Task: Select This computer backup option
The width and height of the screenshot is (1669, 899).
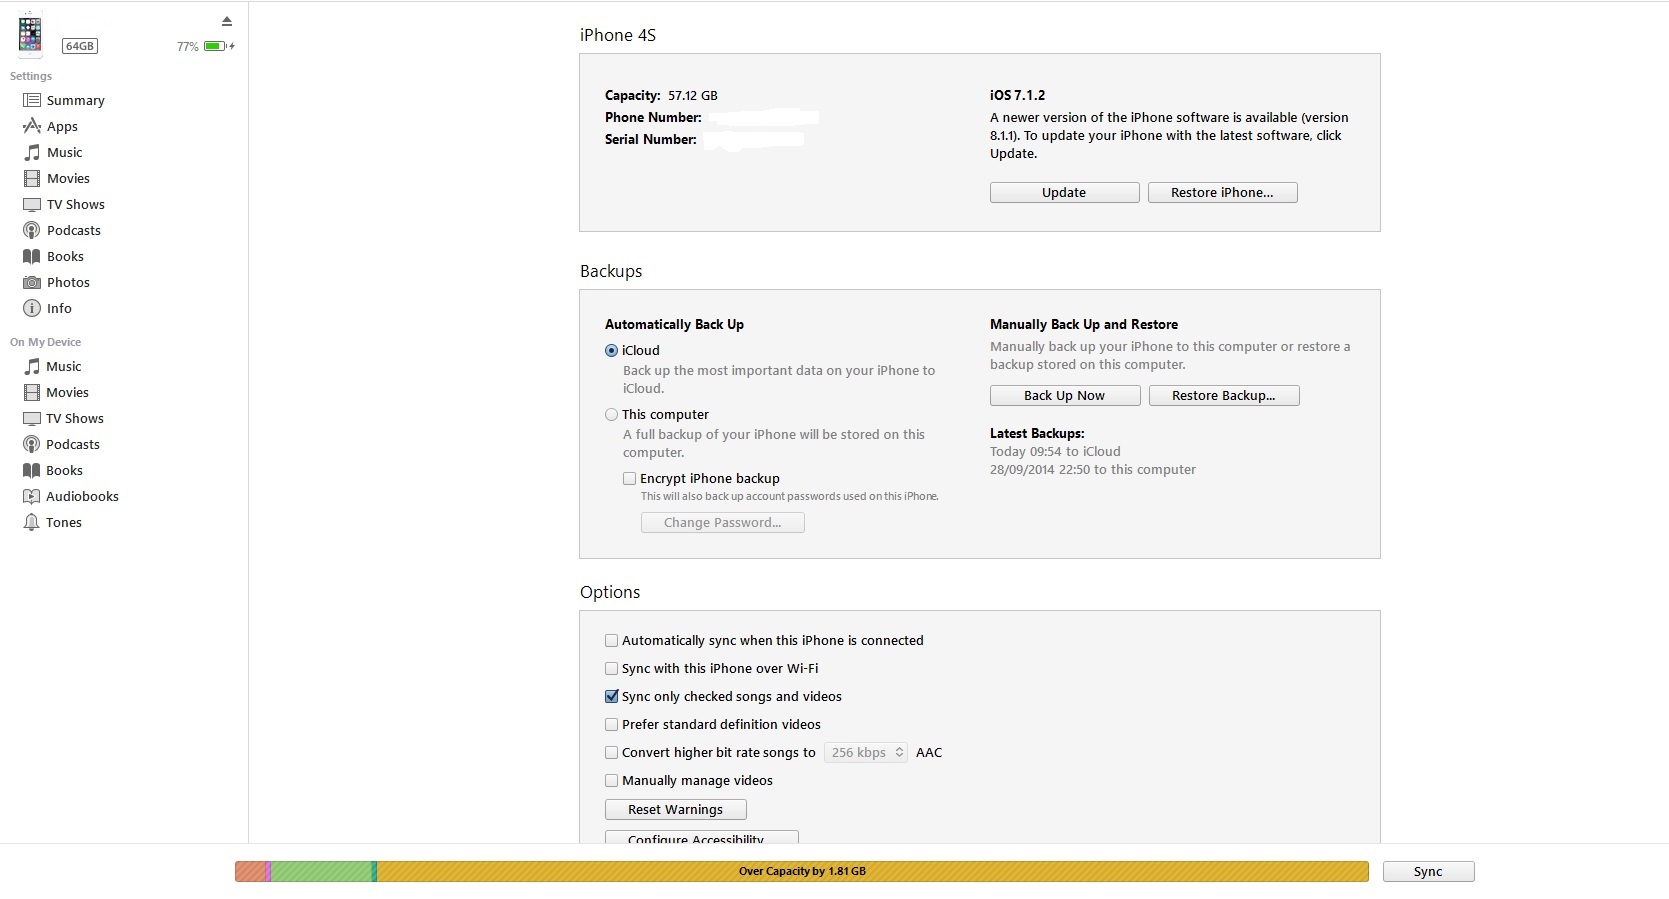Action: pos(611,415)
